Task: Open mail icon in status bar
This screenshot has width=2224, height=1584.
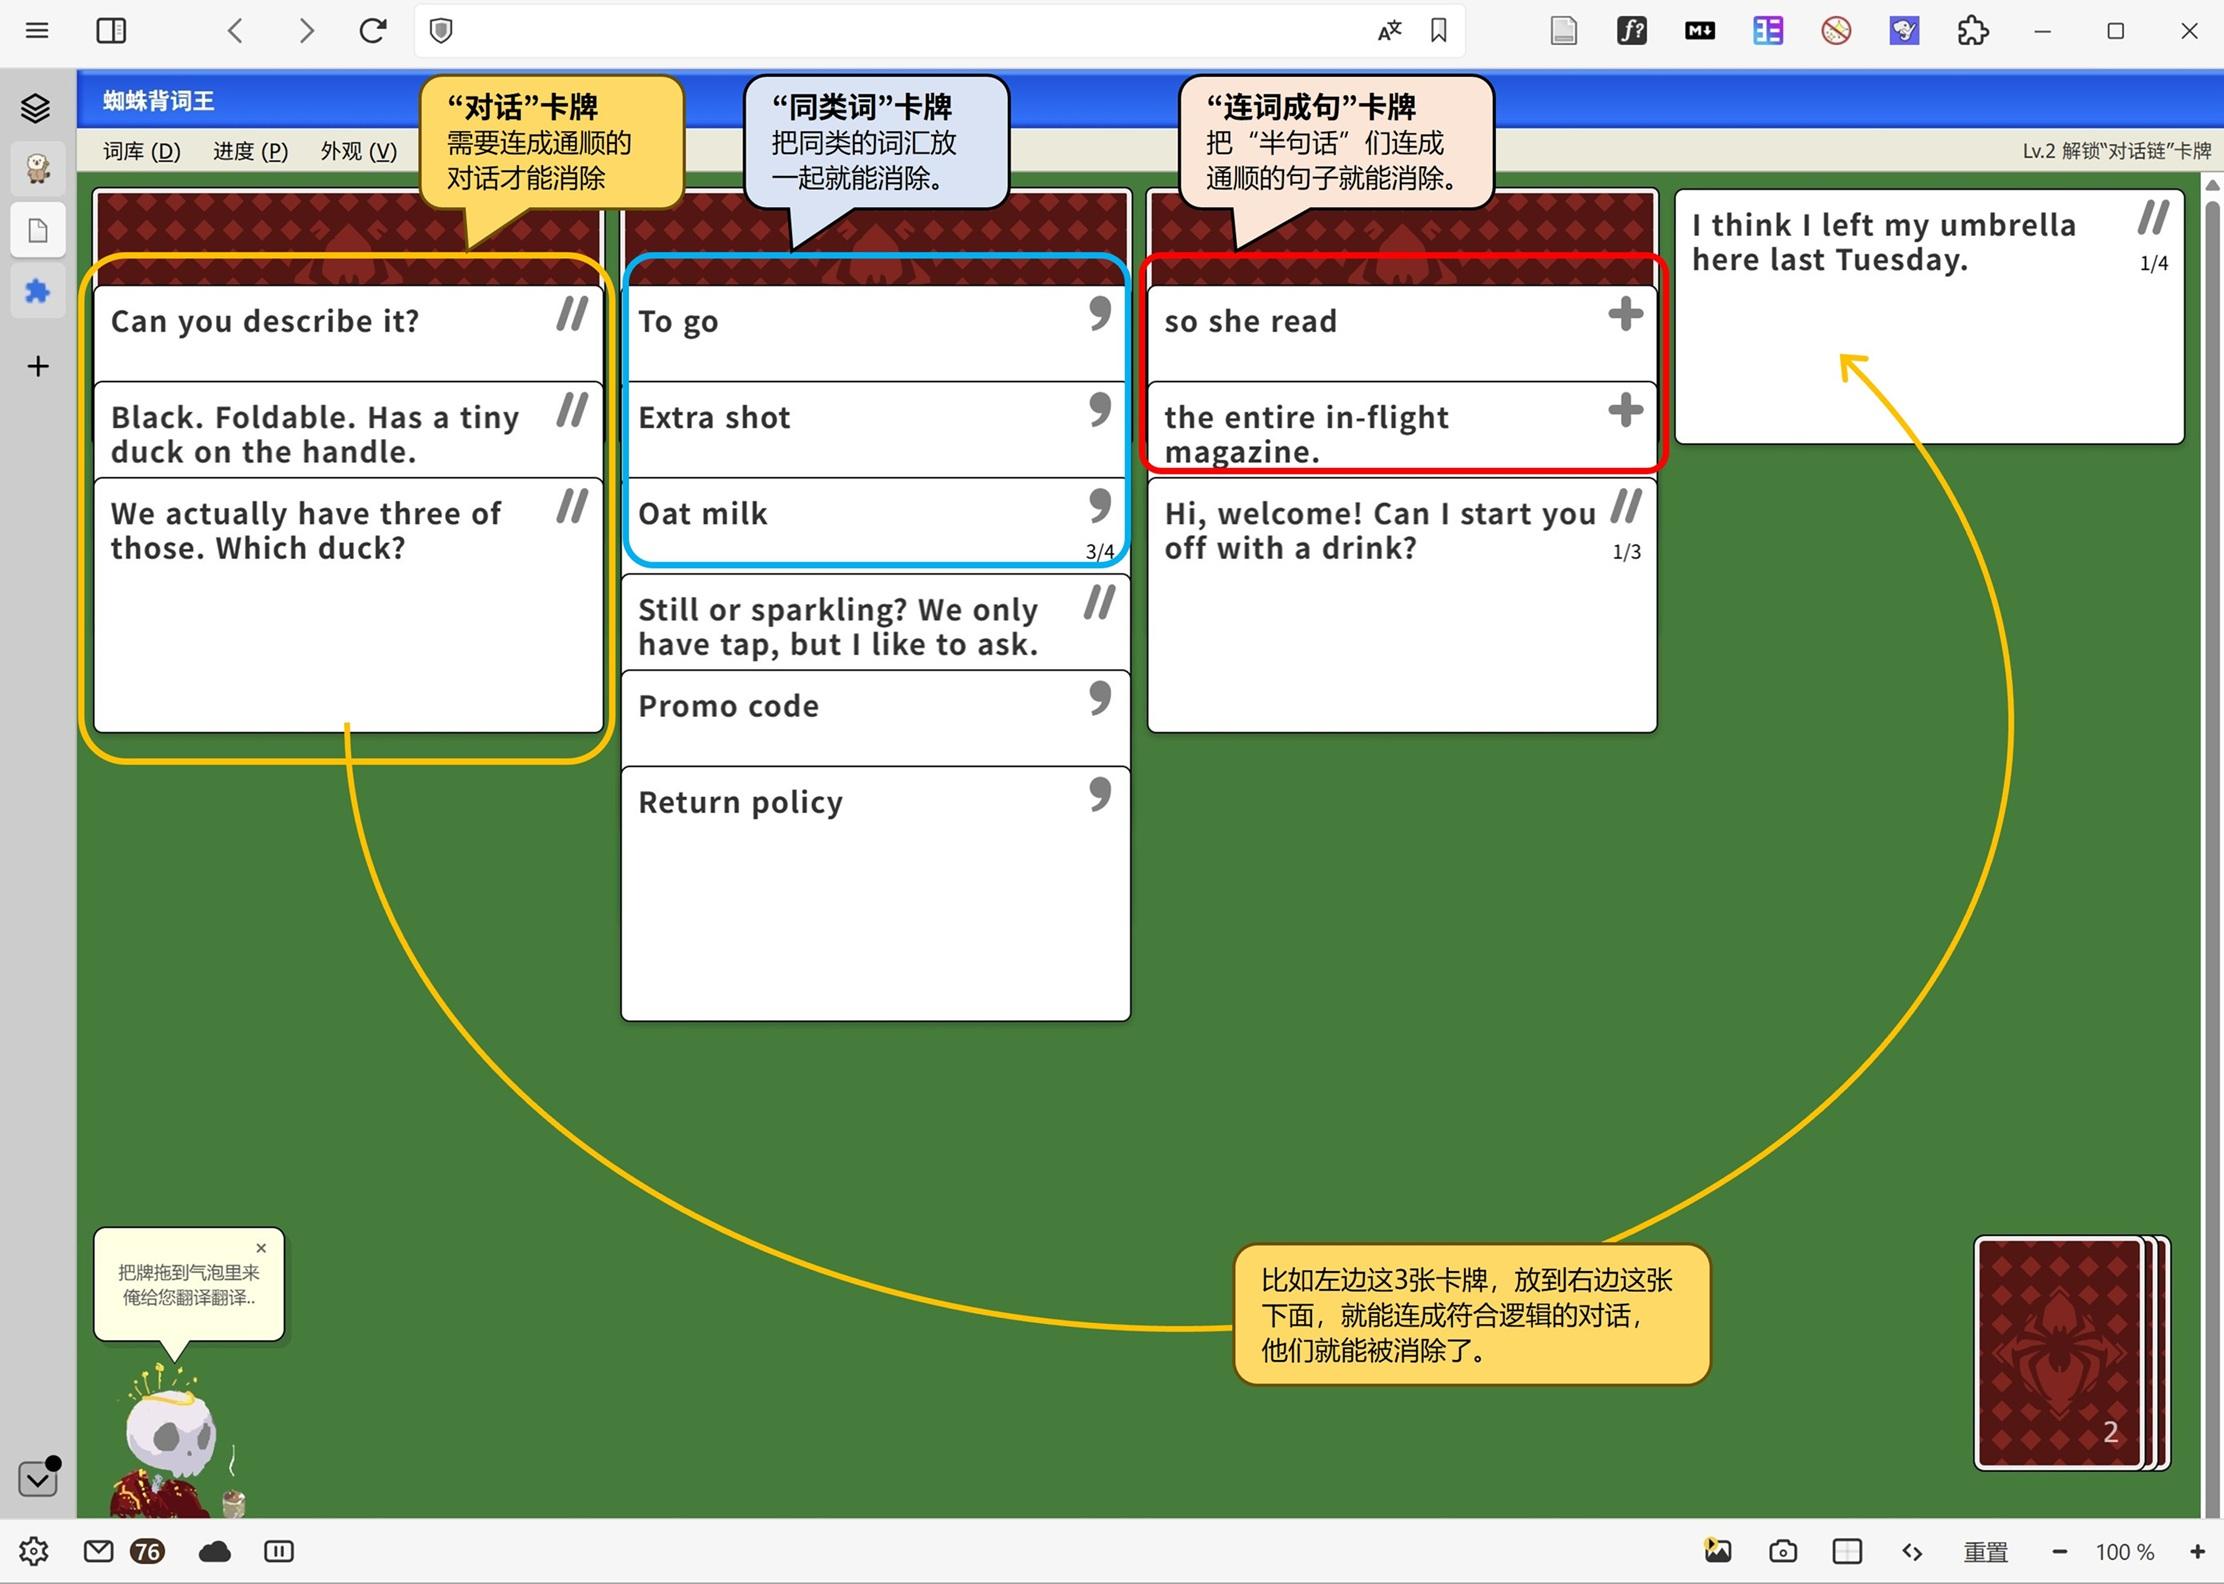Action: pyautogui.click(x=98, y=1551)
